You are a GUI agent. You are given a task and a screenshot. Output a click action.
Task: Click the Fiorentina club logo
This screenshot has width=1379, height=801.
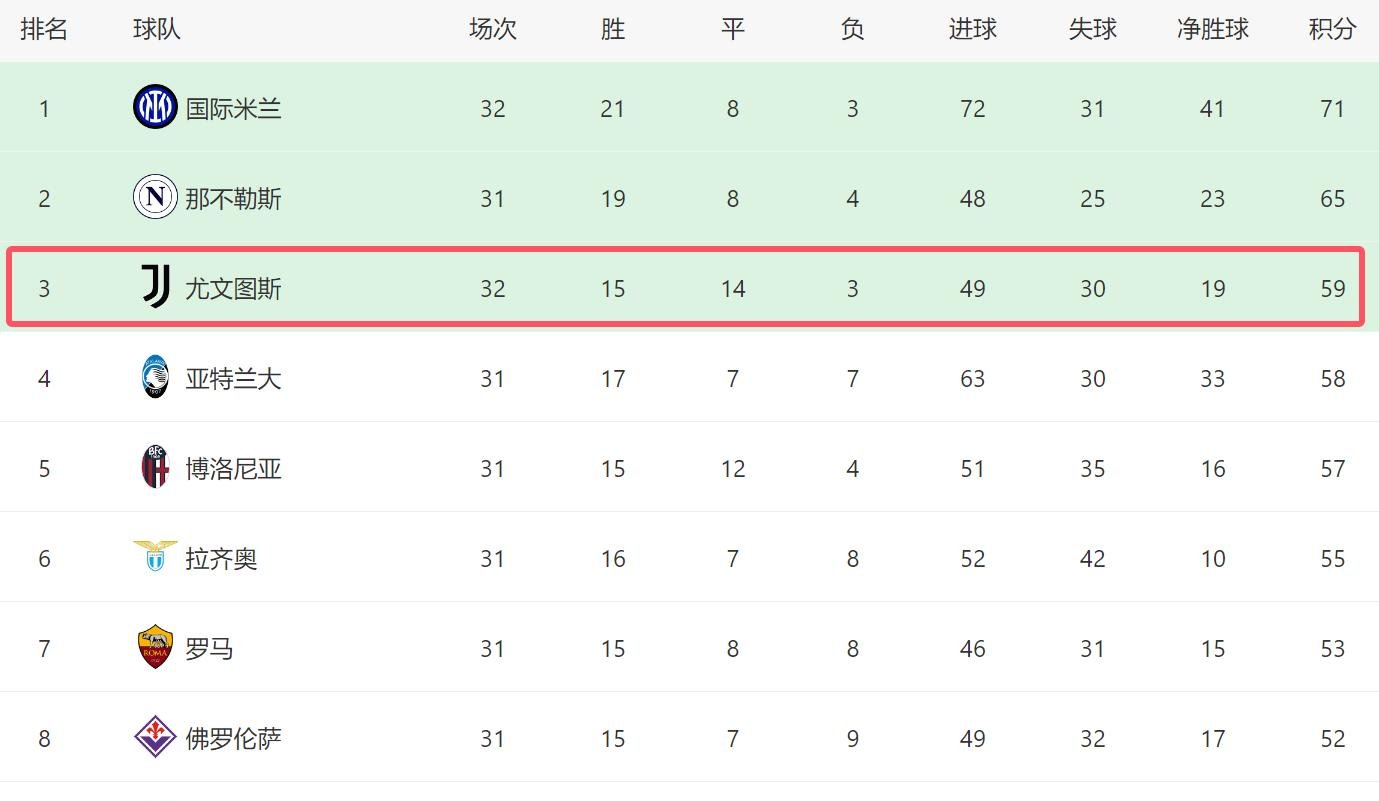click(155, 737)
